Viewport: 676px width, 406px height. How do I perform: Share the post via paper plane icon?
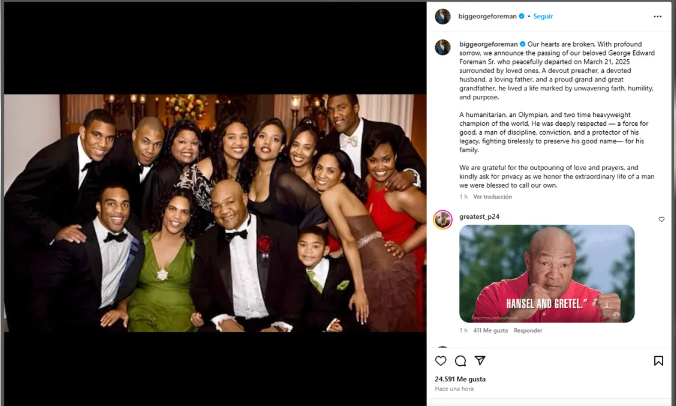point(480,361)
